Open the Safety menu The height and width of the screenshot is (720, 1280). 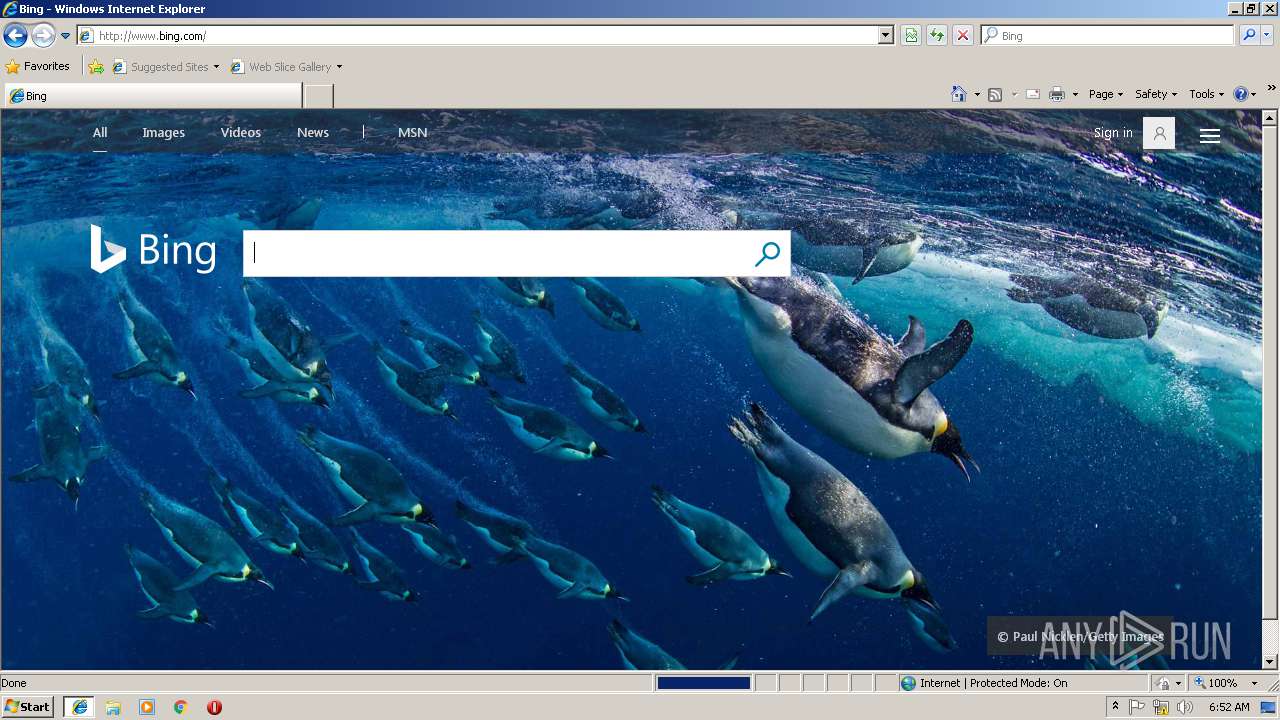coord(1156,94)
